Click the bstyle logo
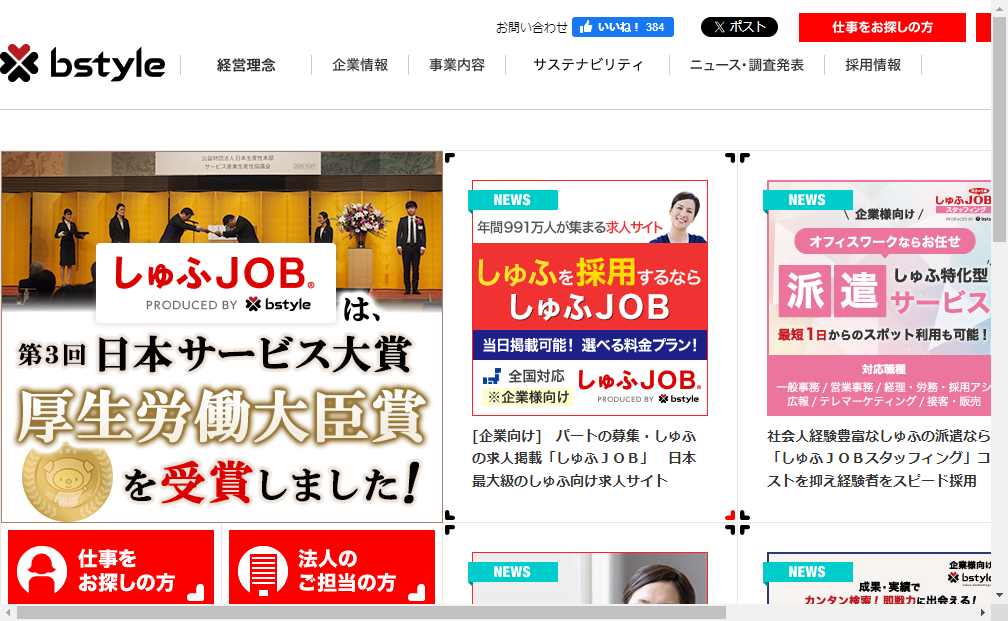1008x621 pixels. (82, 63)
